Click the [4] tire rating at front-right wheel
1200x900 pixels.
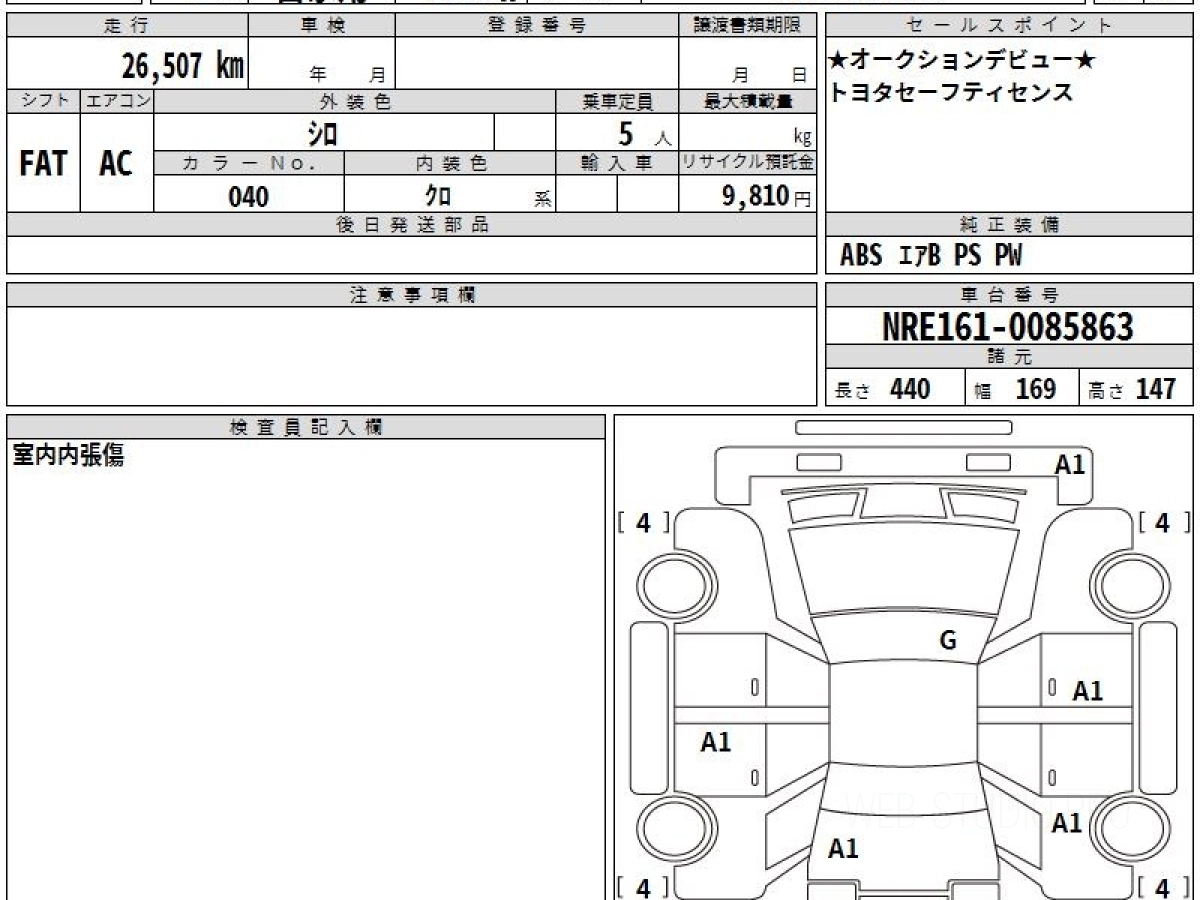(x=1164, y=522)
